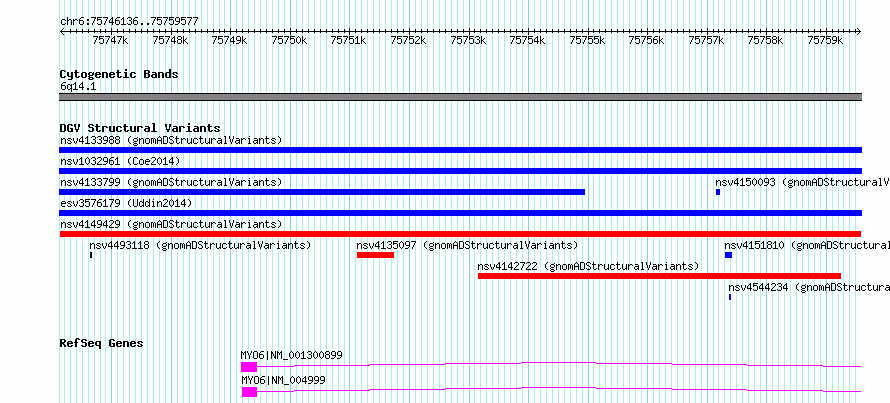Select the nsv1032961 (Coe2014) variant bar

pyautogui.click(x=460, y=171)
